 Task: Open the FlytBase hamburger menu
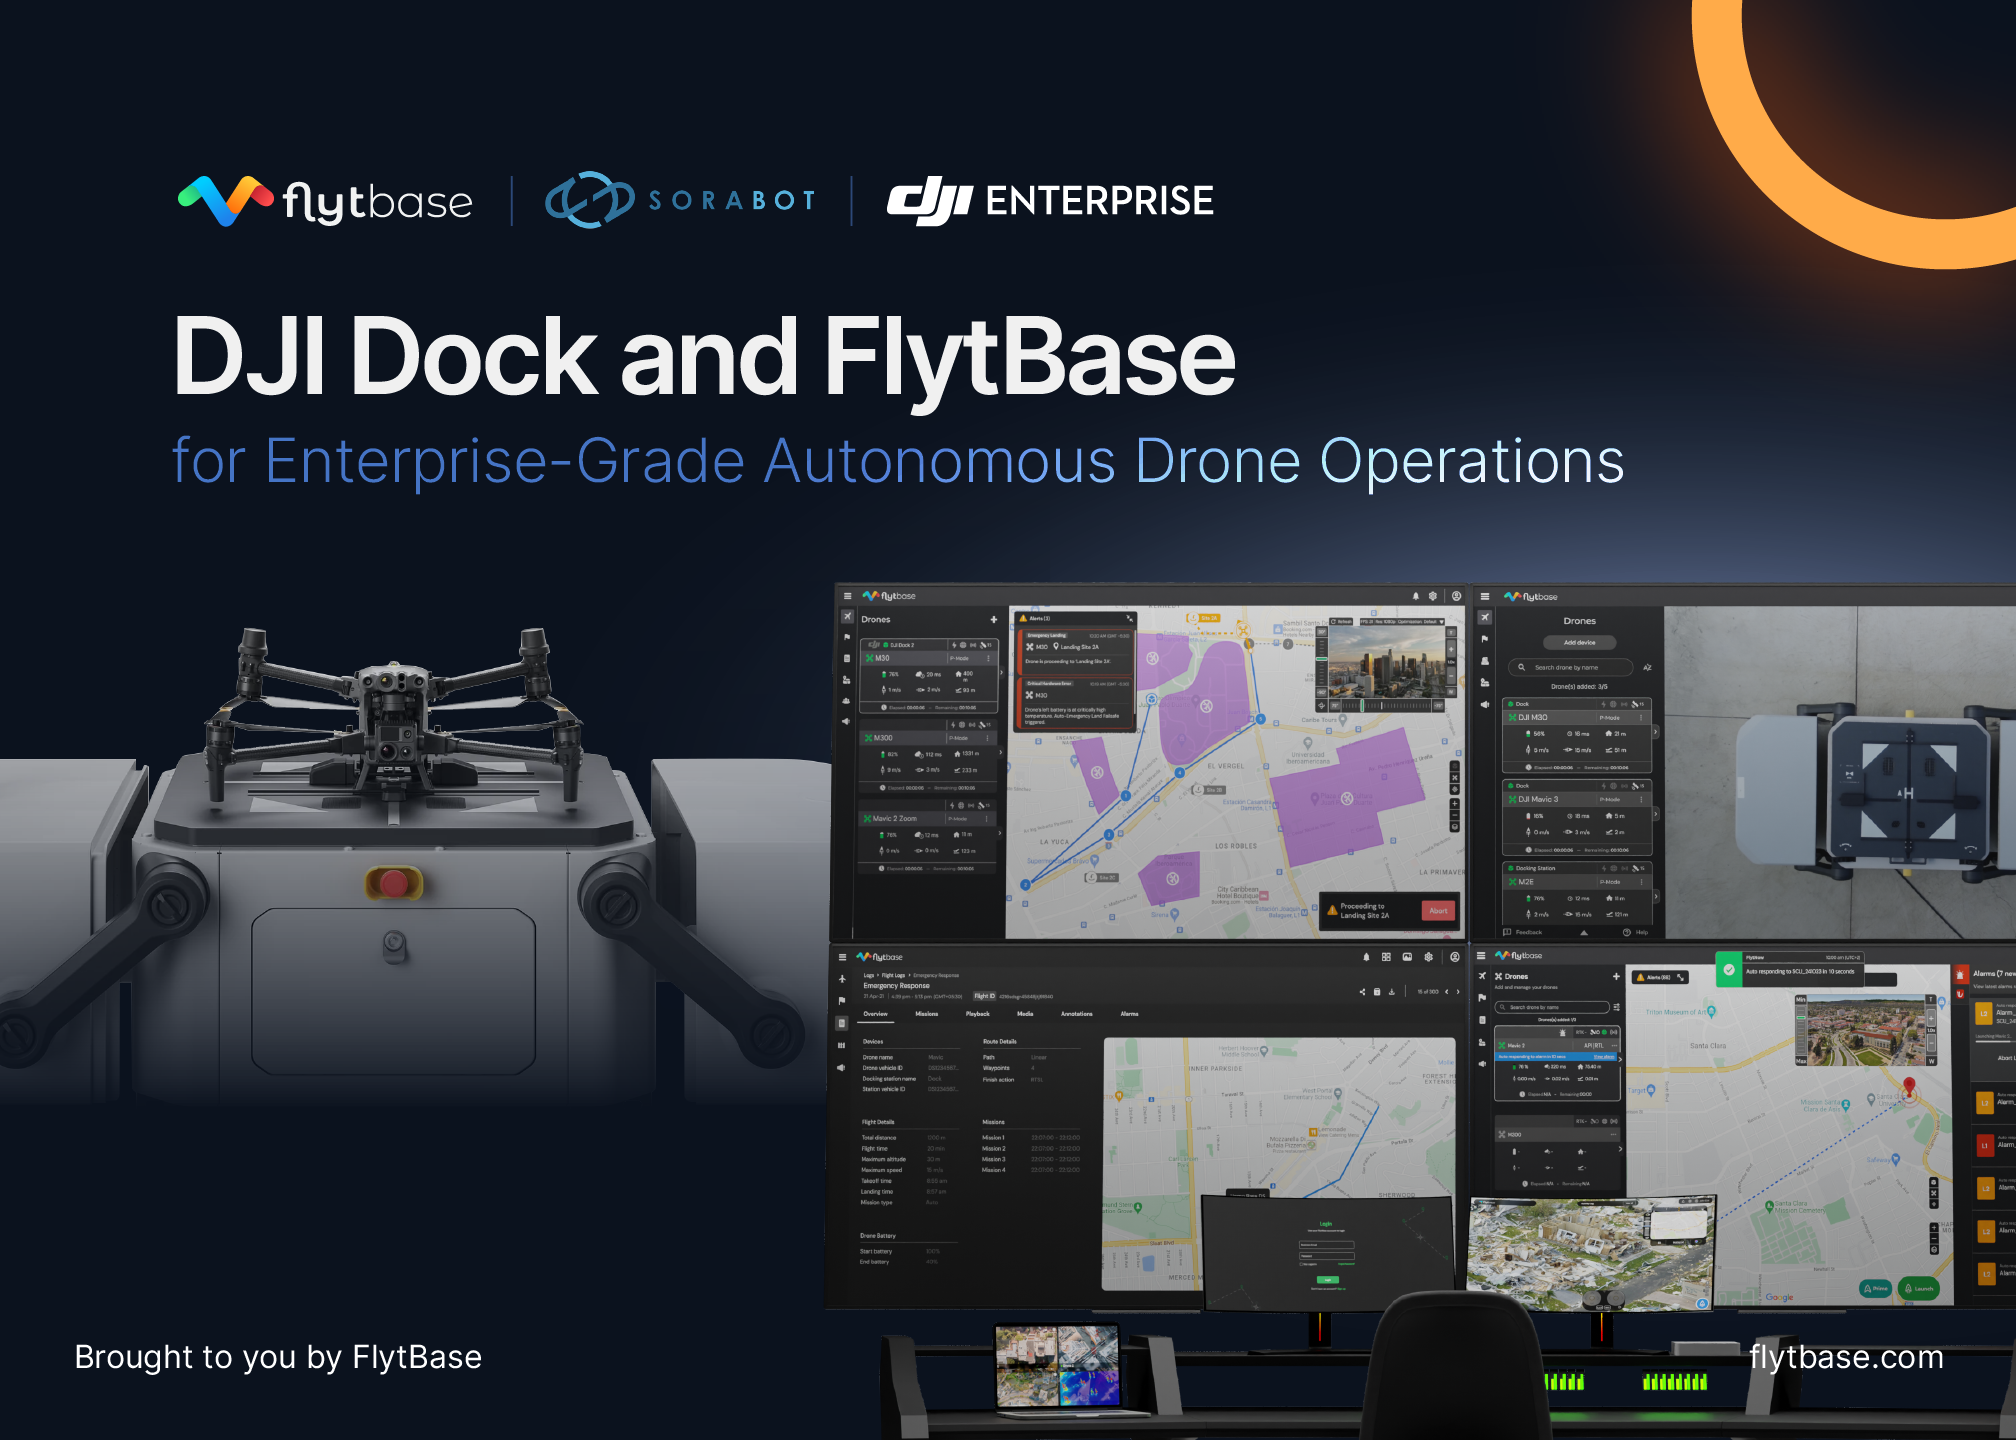847,596
